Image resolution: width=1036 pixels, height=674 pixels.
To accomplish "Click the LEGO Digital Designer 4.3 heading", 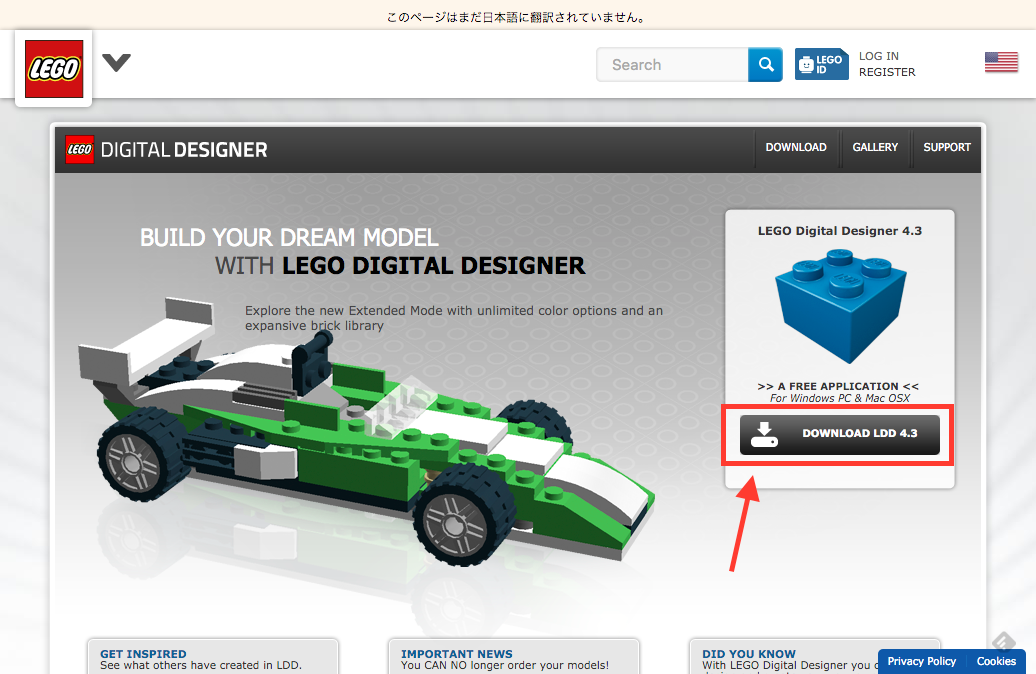I will pos(839,231).
